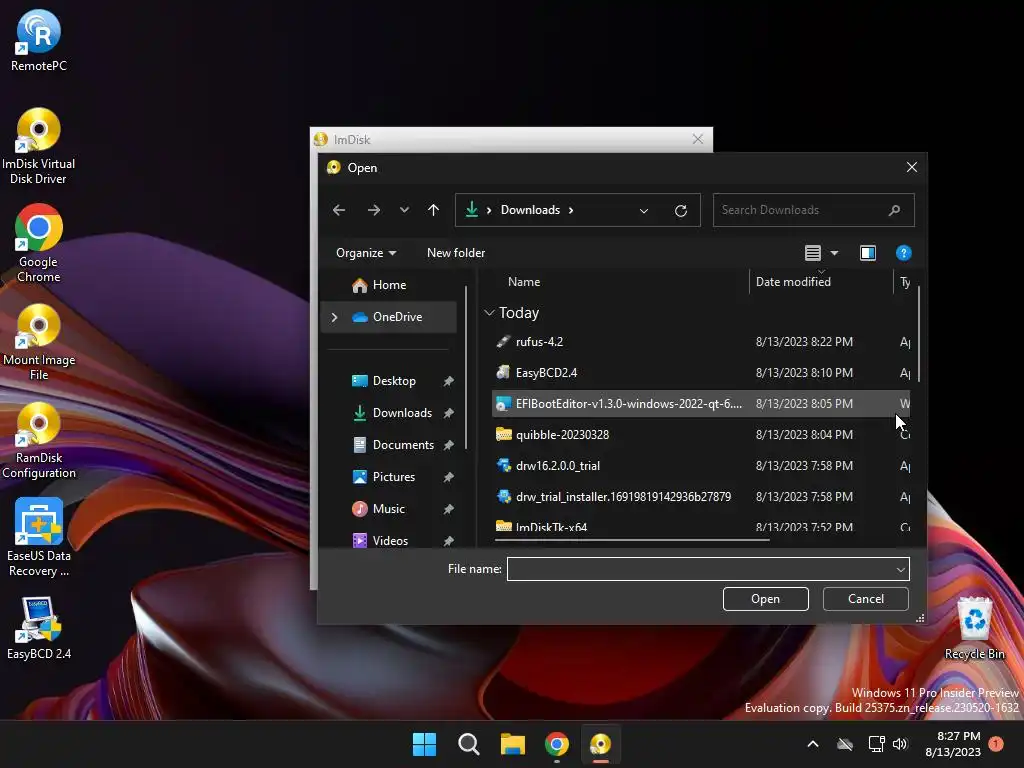Open the volume tray icon
The image size is (1024, 768).
click(900, 744)
